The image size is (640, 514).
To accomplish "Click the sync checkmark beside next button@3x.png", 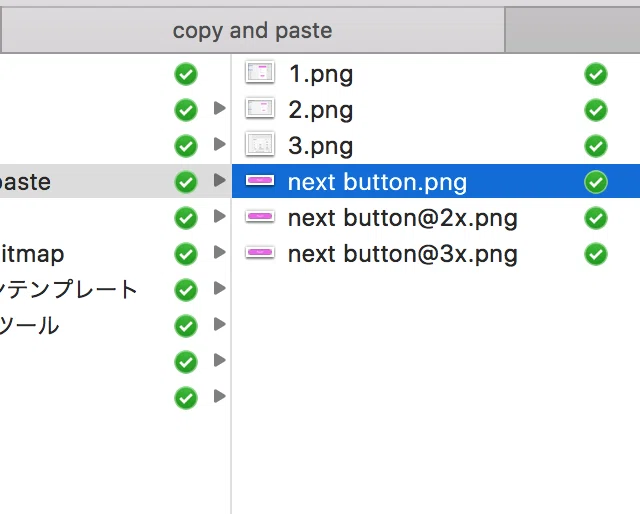I will (596, 254).
